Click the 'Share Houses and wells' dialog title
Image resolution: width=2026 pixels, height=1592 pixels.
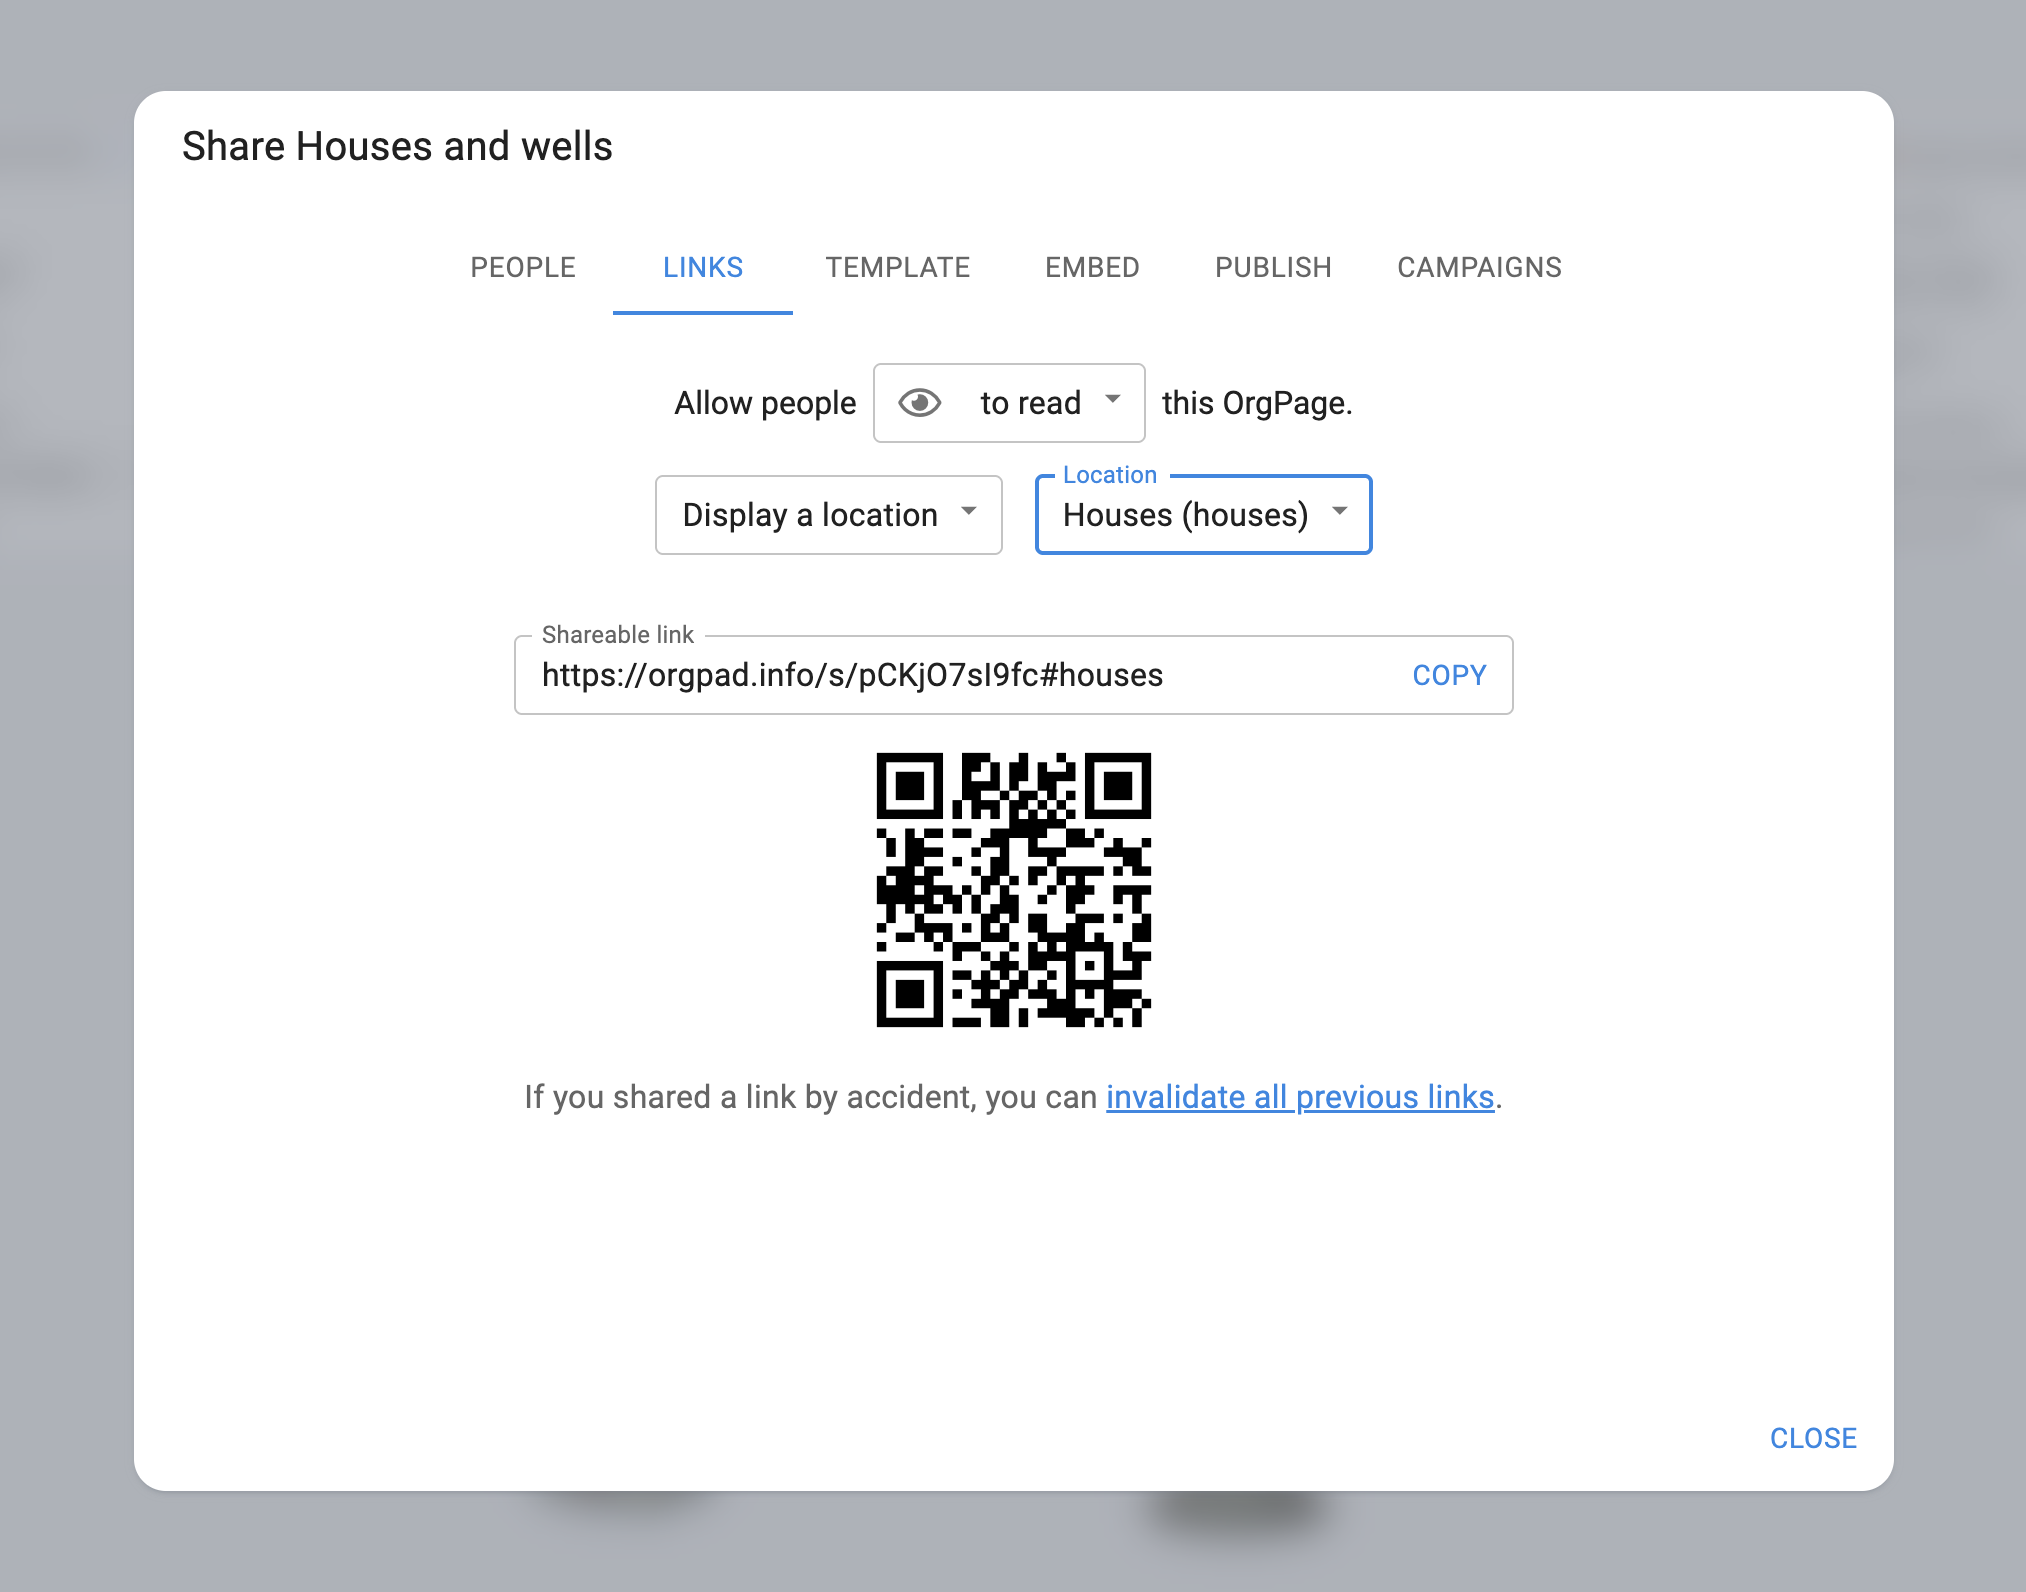click(397, 146)
